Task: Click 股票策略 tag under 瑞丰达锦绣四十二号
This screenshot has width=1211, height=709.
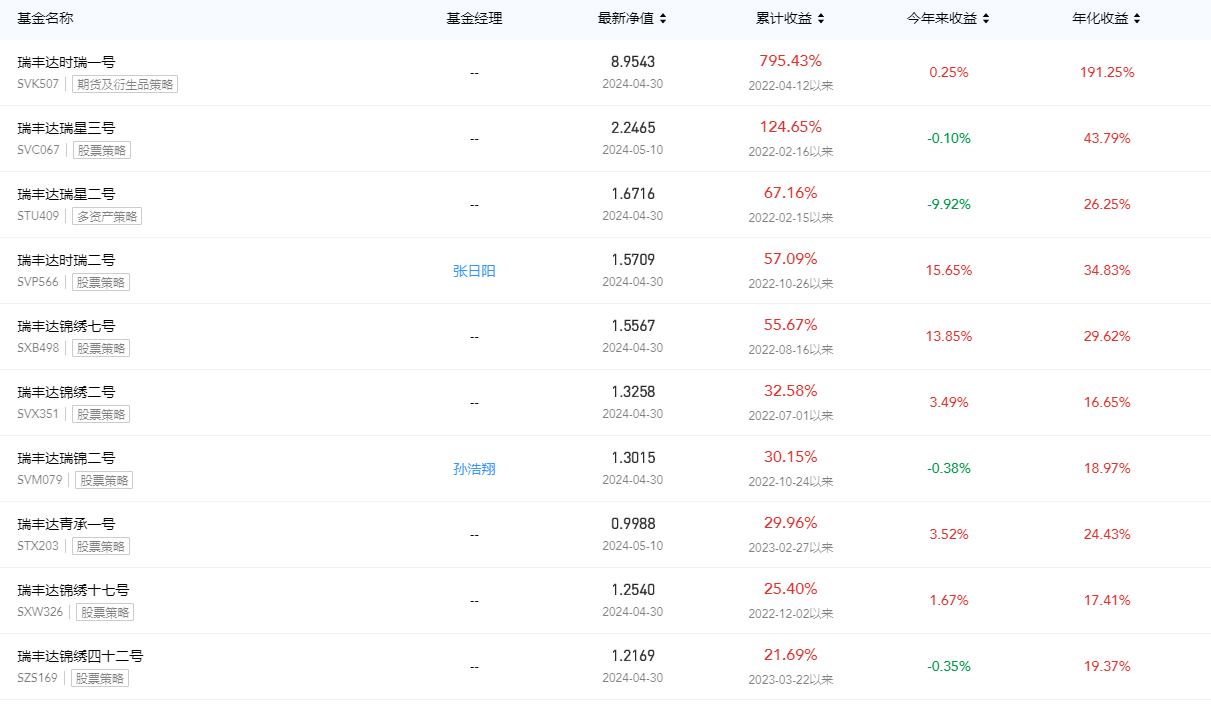Action: [100, 678]
